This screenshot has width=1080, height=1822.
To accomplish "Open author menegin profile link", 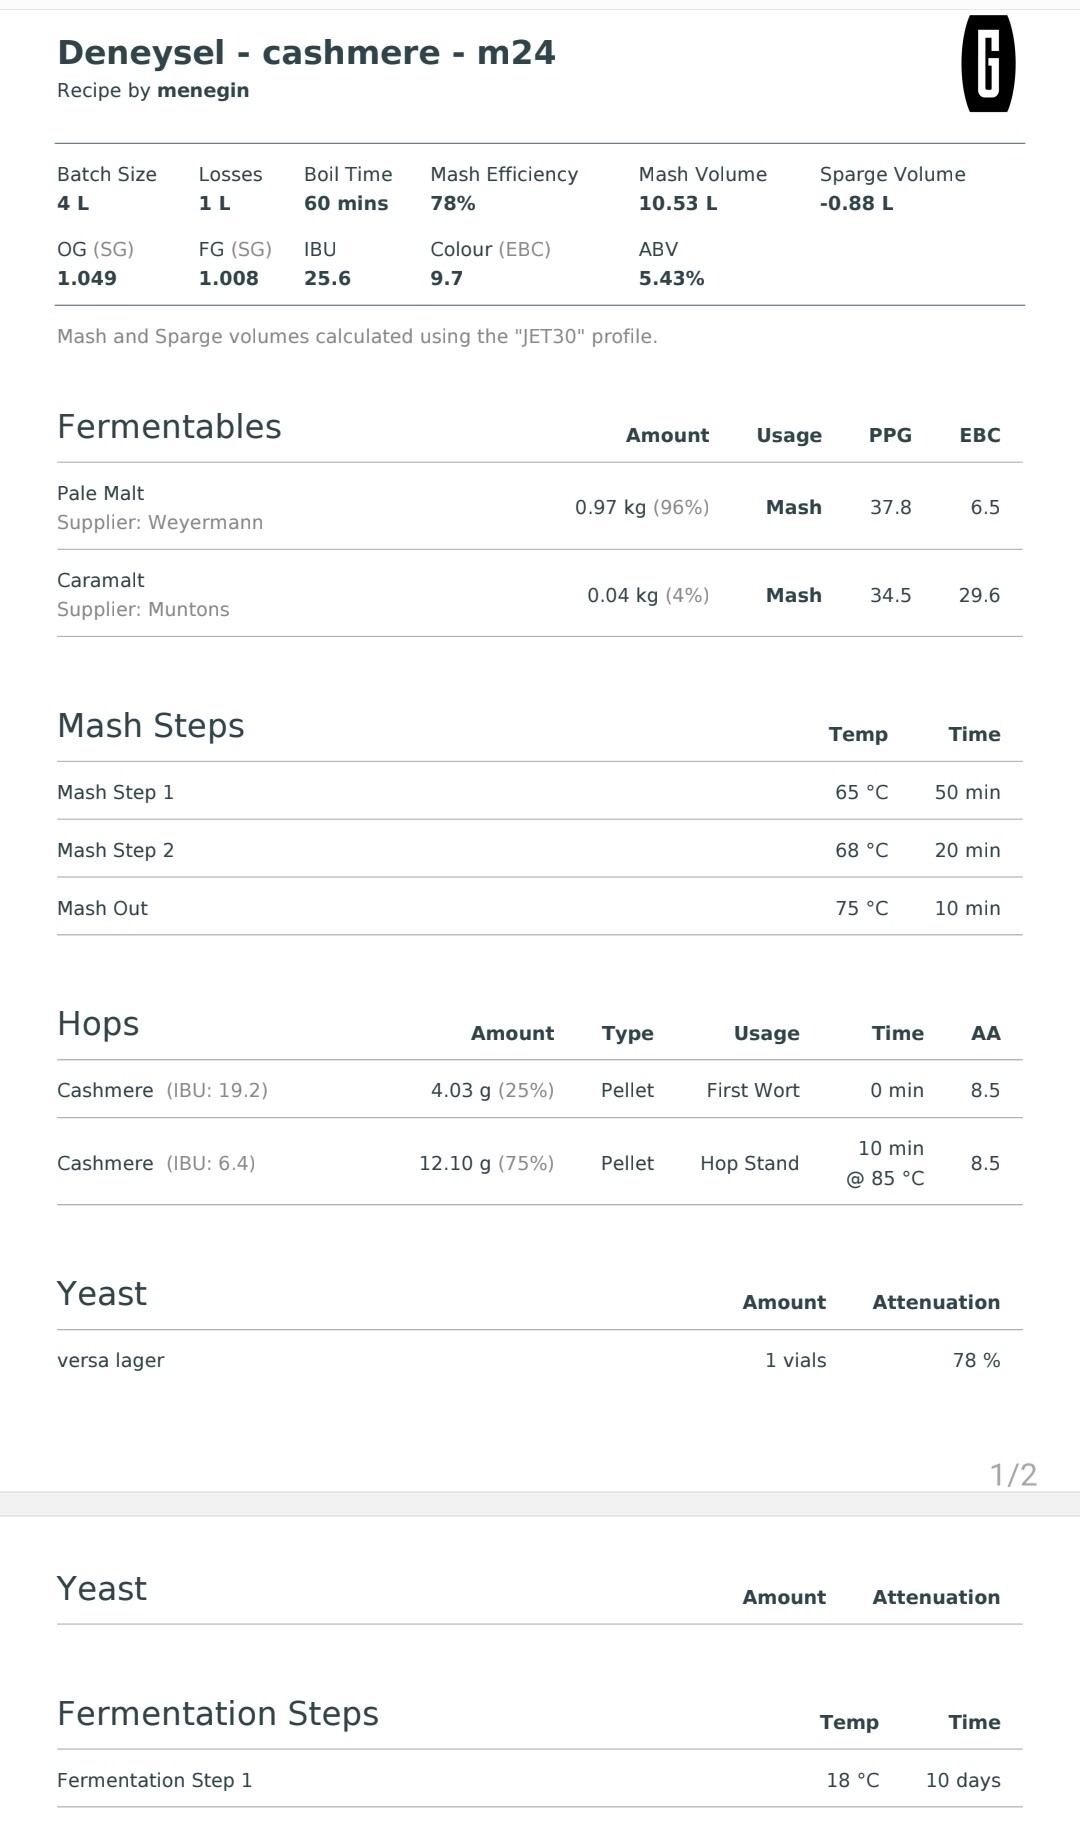I will tap(203, 90).
